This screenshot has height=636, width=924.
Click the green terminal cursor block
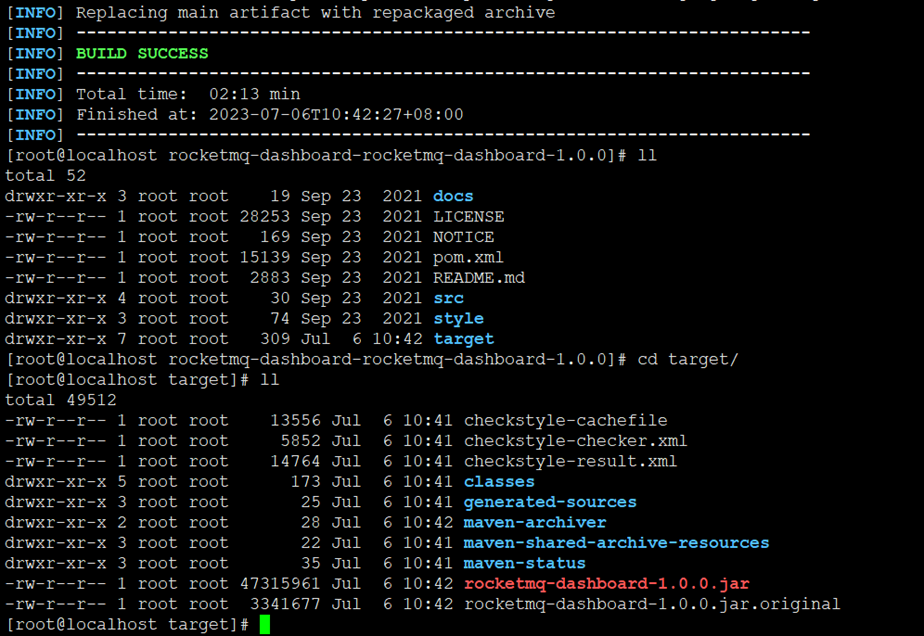[265, 624]
